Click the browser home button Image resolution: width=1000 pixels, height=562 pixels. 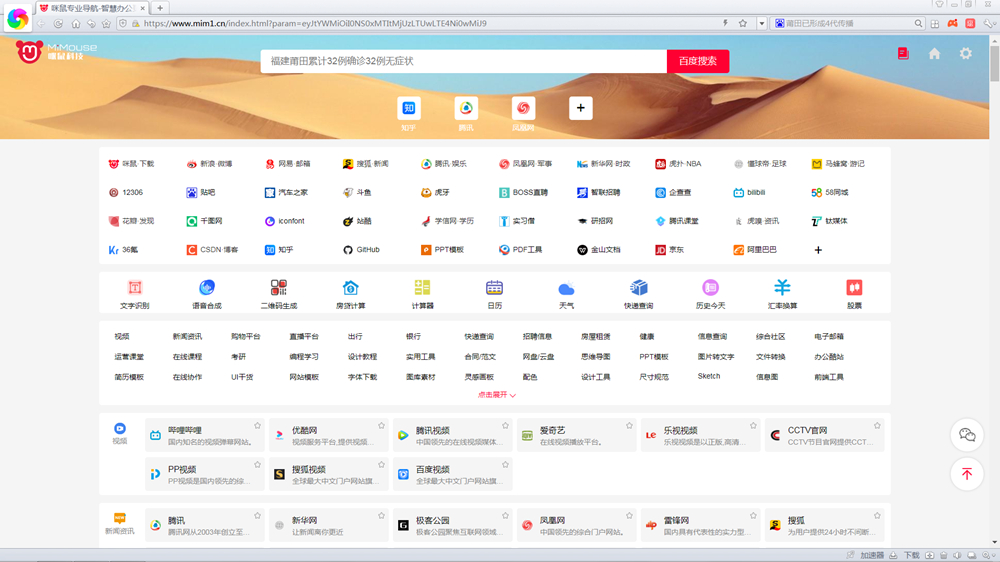tap(75, 24)
